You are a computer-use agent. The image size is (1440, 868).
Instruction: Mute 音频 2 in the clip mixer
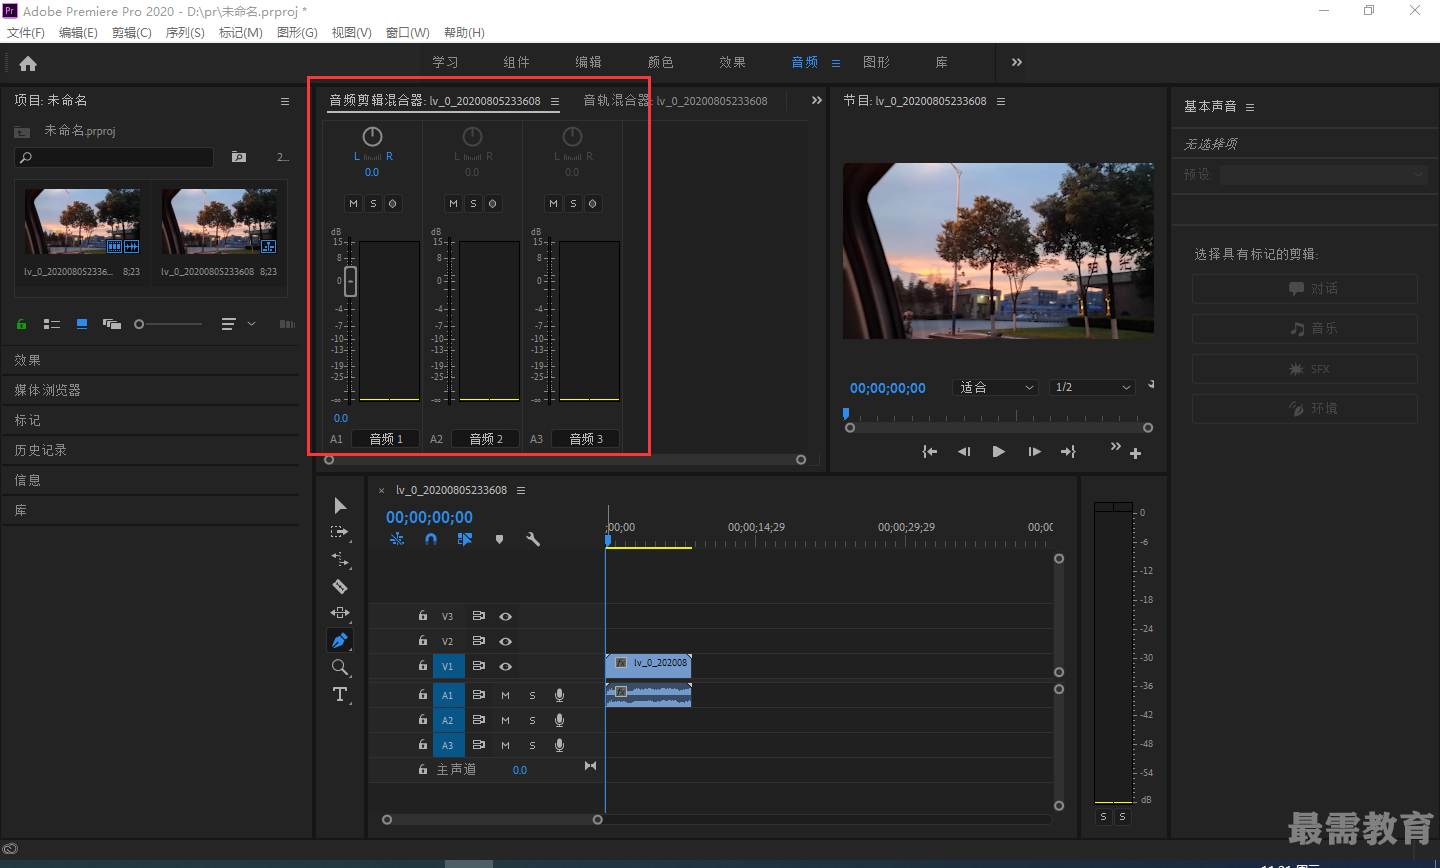(453, 203)
